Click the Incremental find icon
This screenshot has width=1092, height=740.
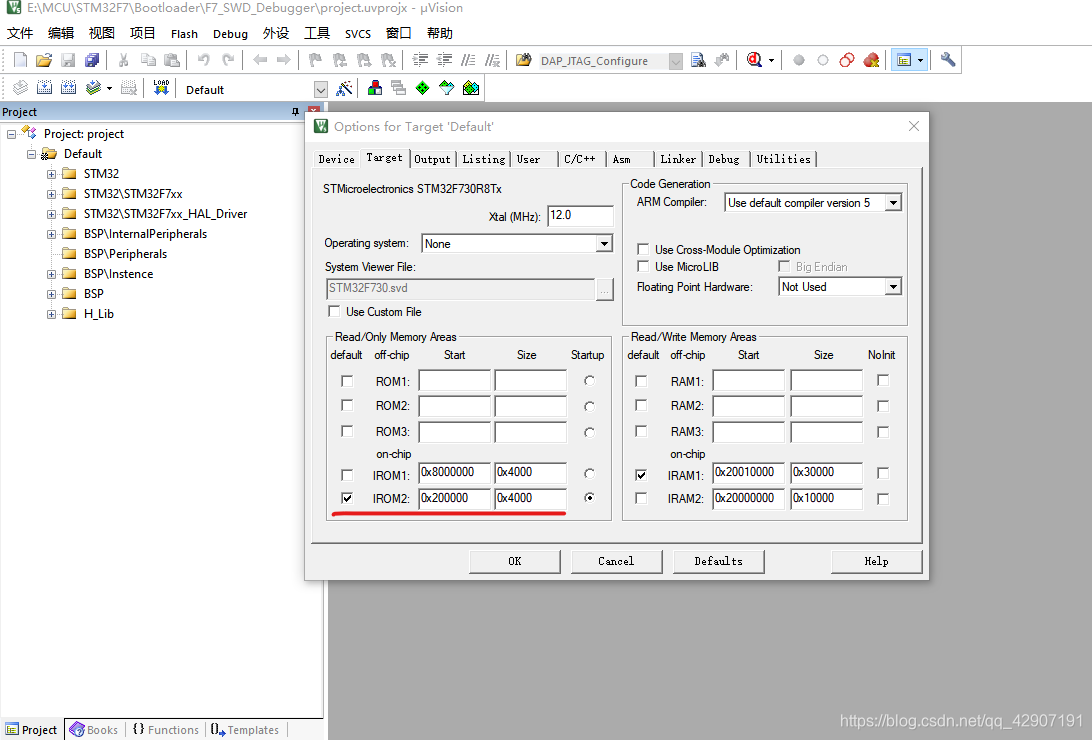point(722,61)
